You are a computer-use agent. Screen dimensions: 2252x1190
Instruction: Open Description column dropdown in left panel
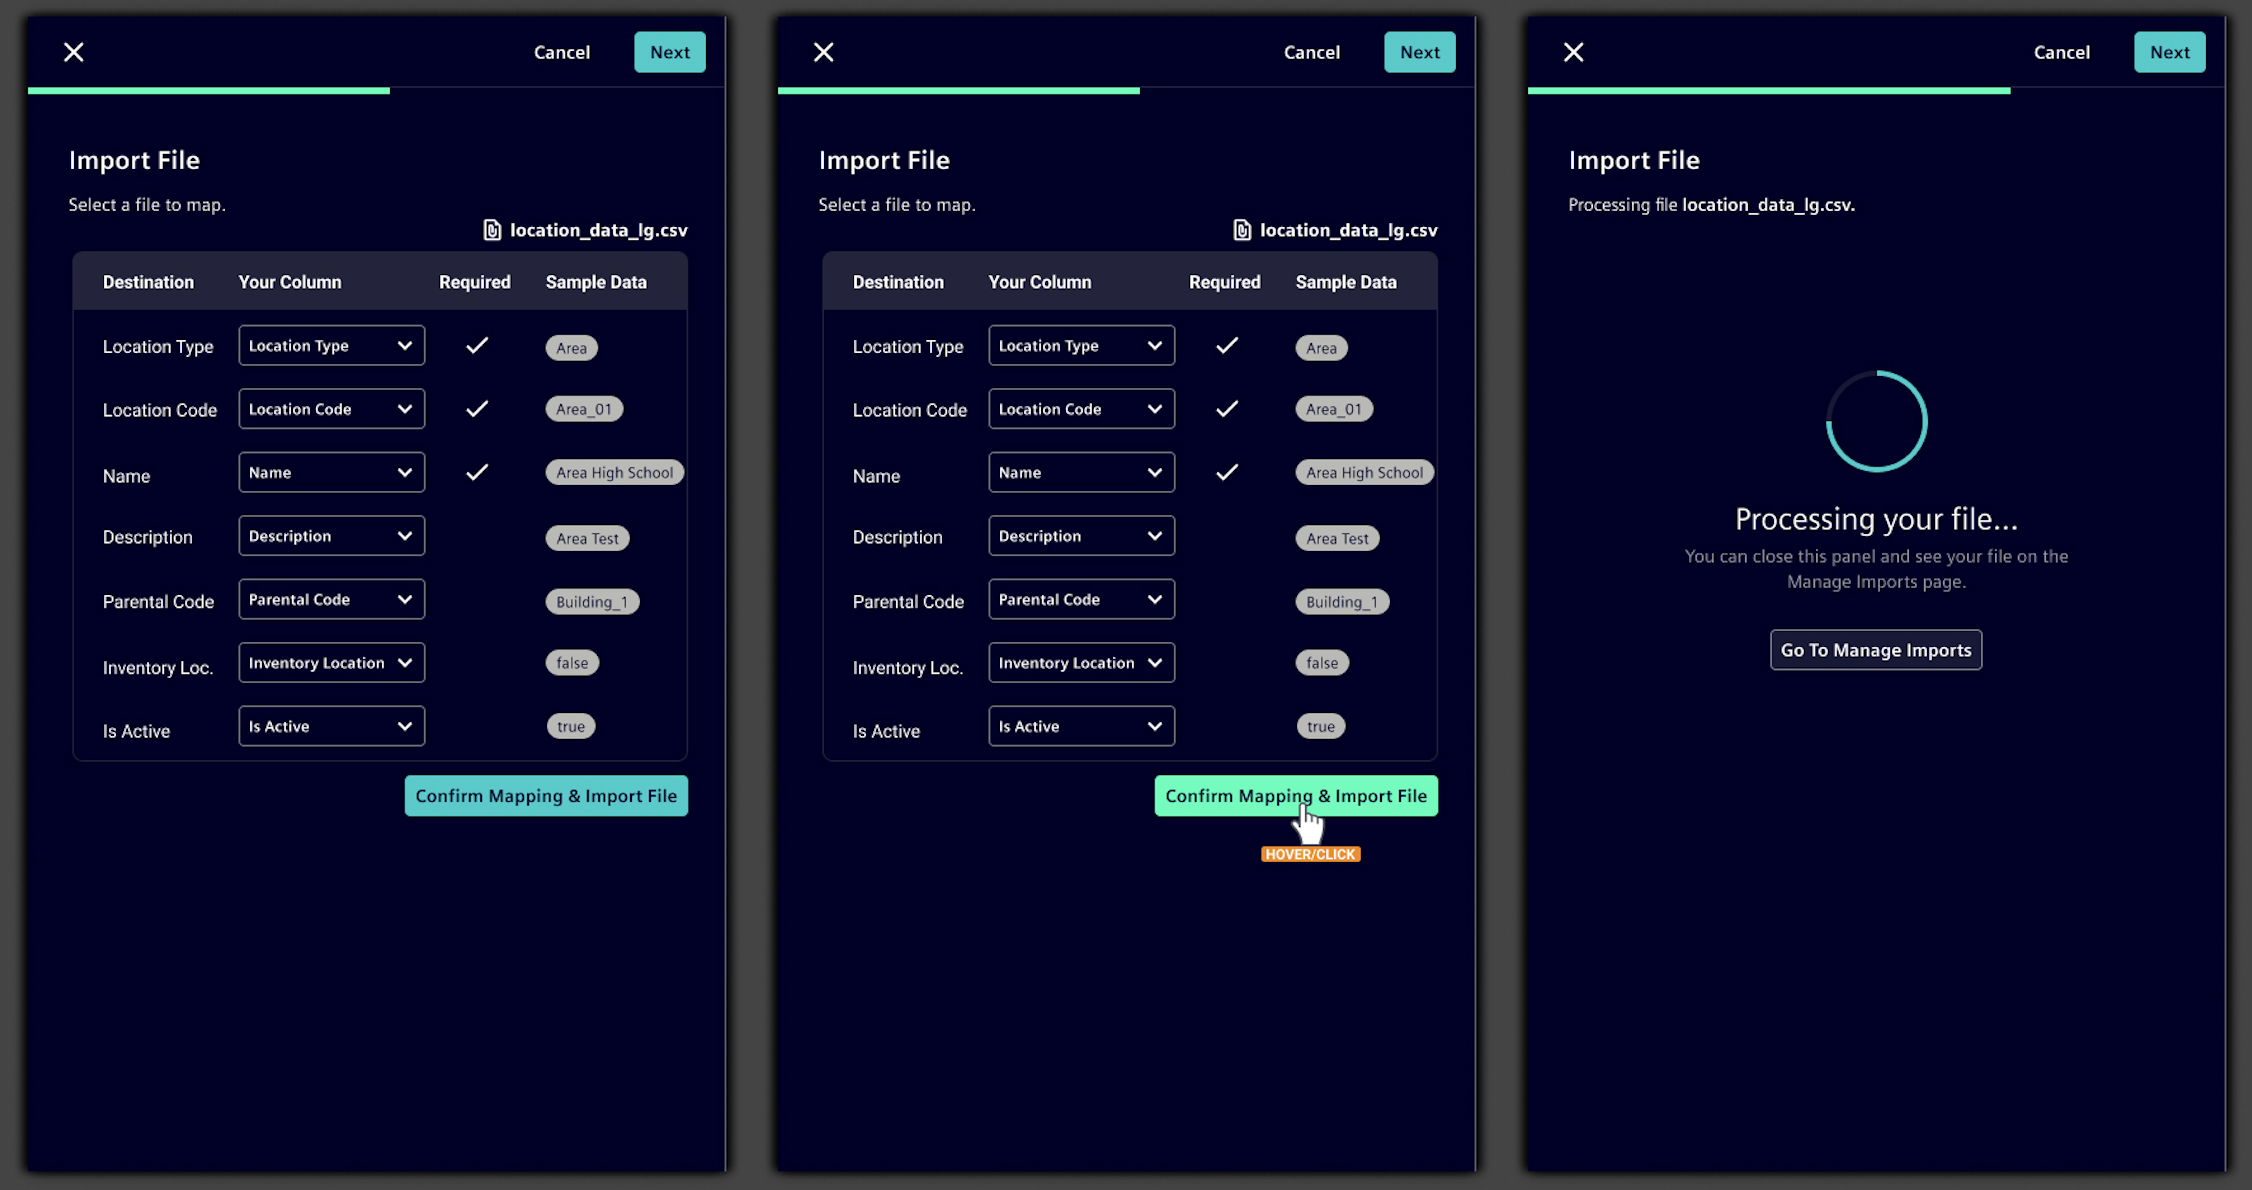click(x=331, y=536)
